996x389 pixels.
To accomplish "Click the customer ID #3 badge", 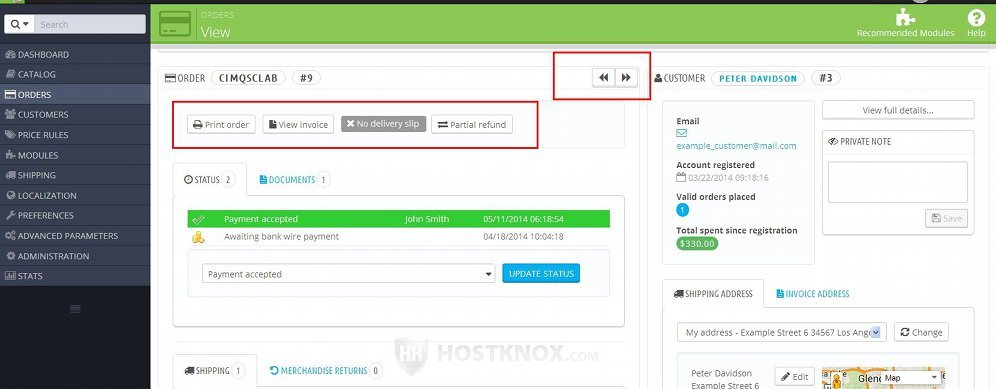I will (x=826, y=78).
